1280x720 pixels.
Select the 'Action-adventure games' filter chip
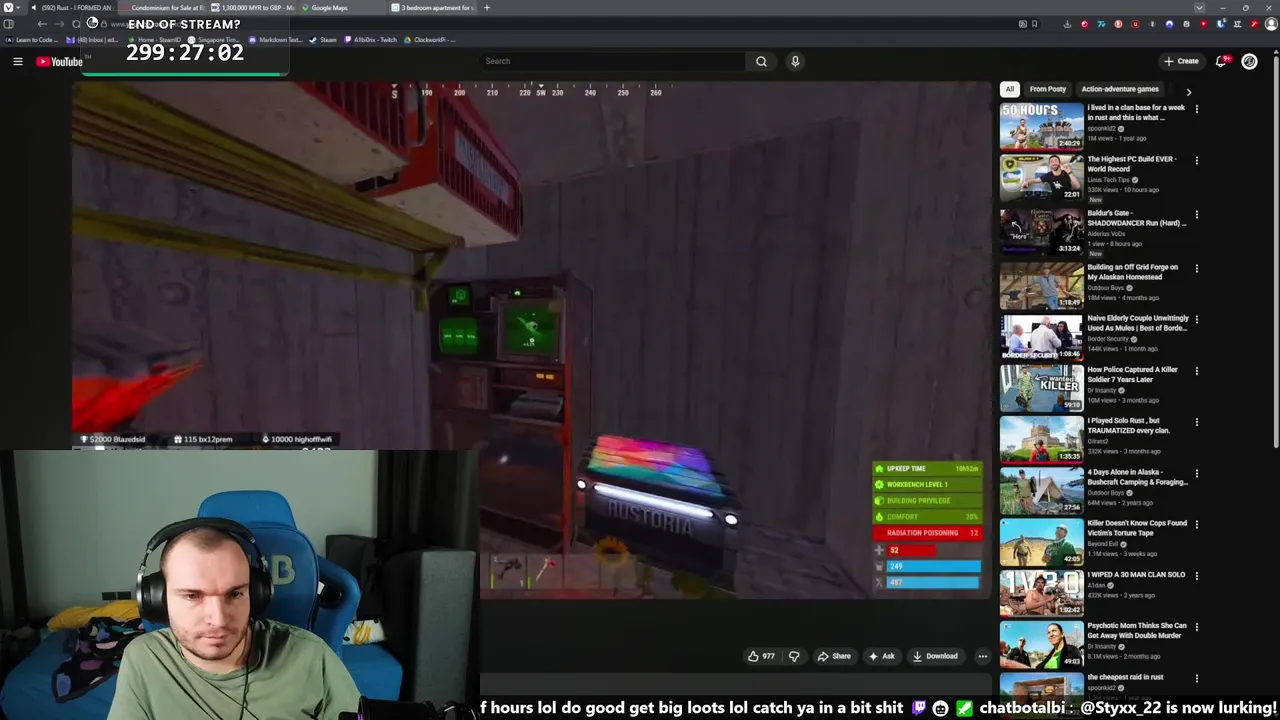point(1120,89)
